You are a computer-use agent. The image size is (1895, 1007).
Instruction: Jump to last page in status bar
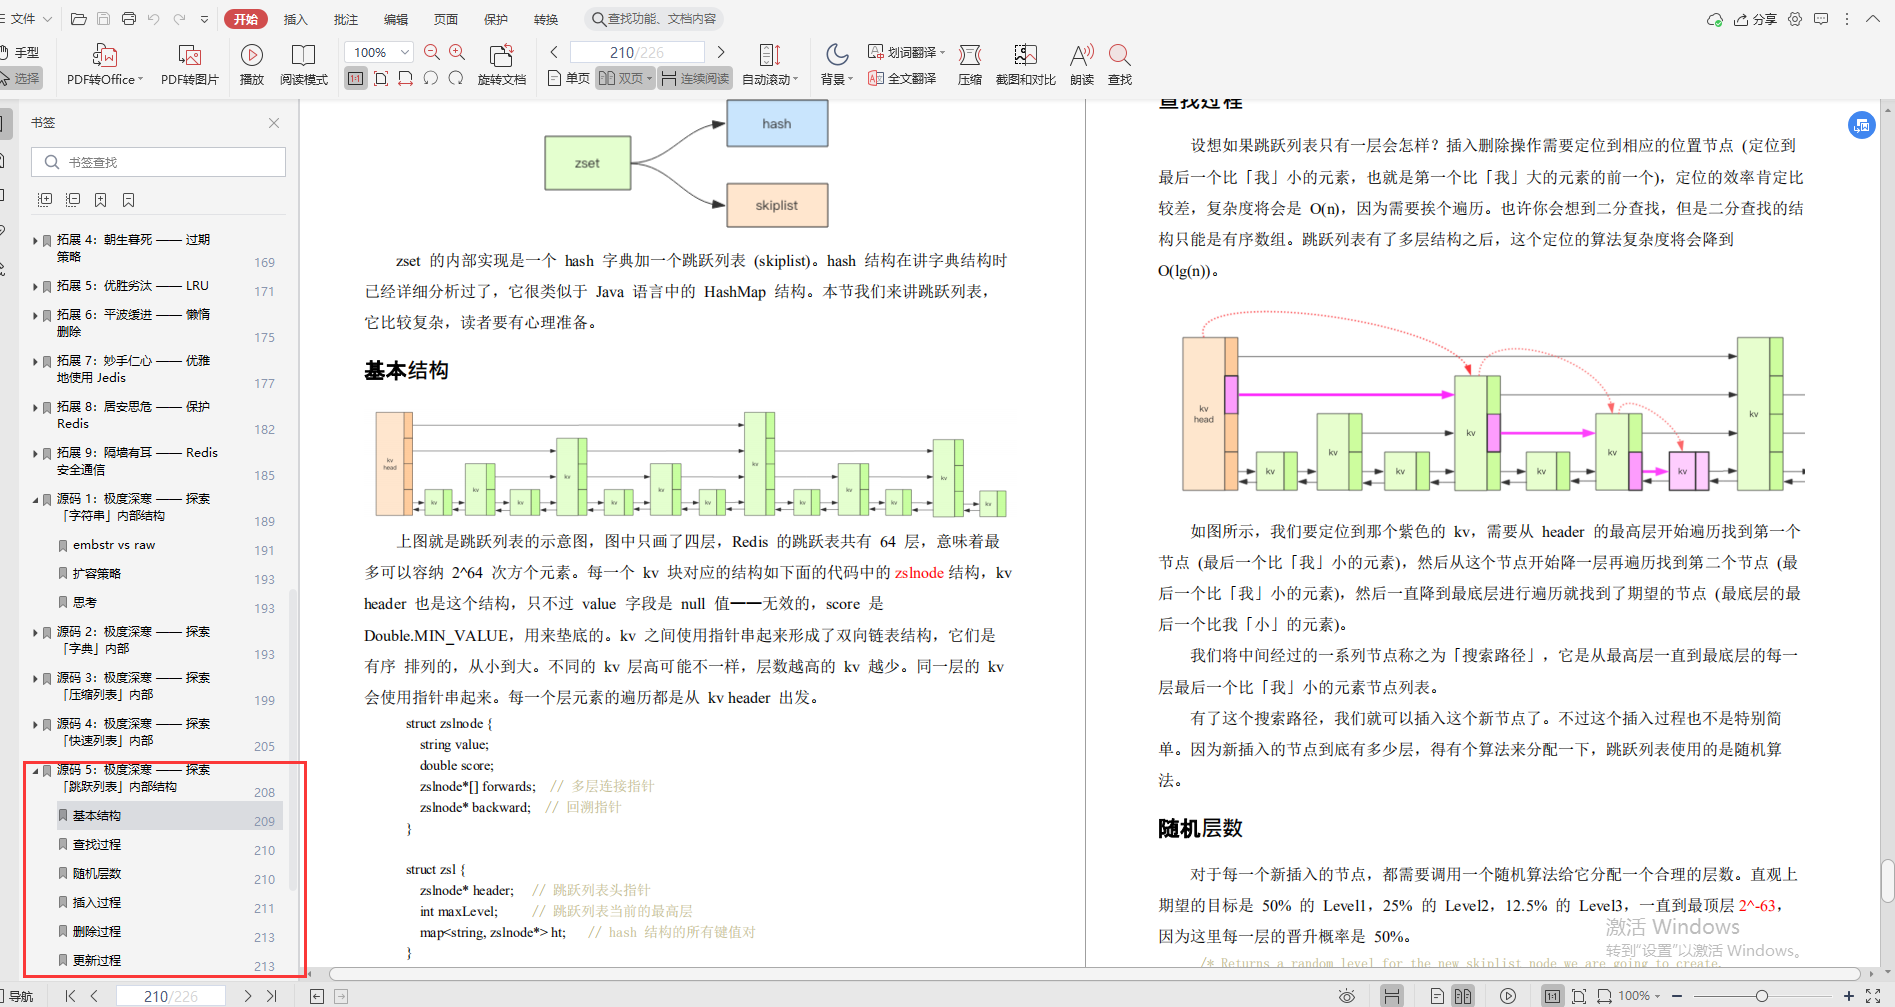point(271,996)
